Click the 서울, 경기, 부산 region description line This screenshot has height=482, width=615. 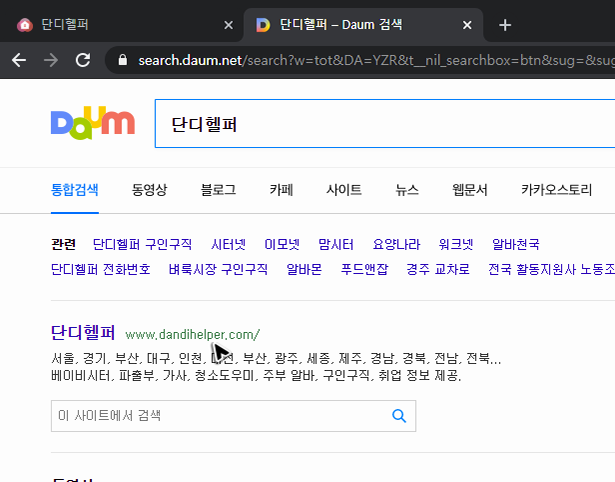click(x=276, y=358)
